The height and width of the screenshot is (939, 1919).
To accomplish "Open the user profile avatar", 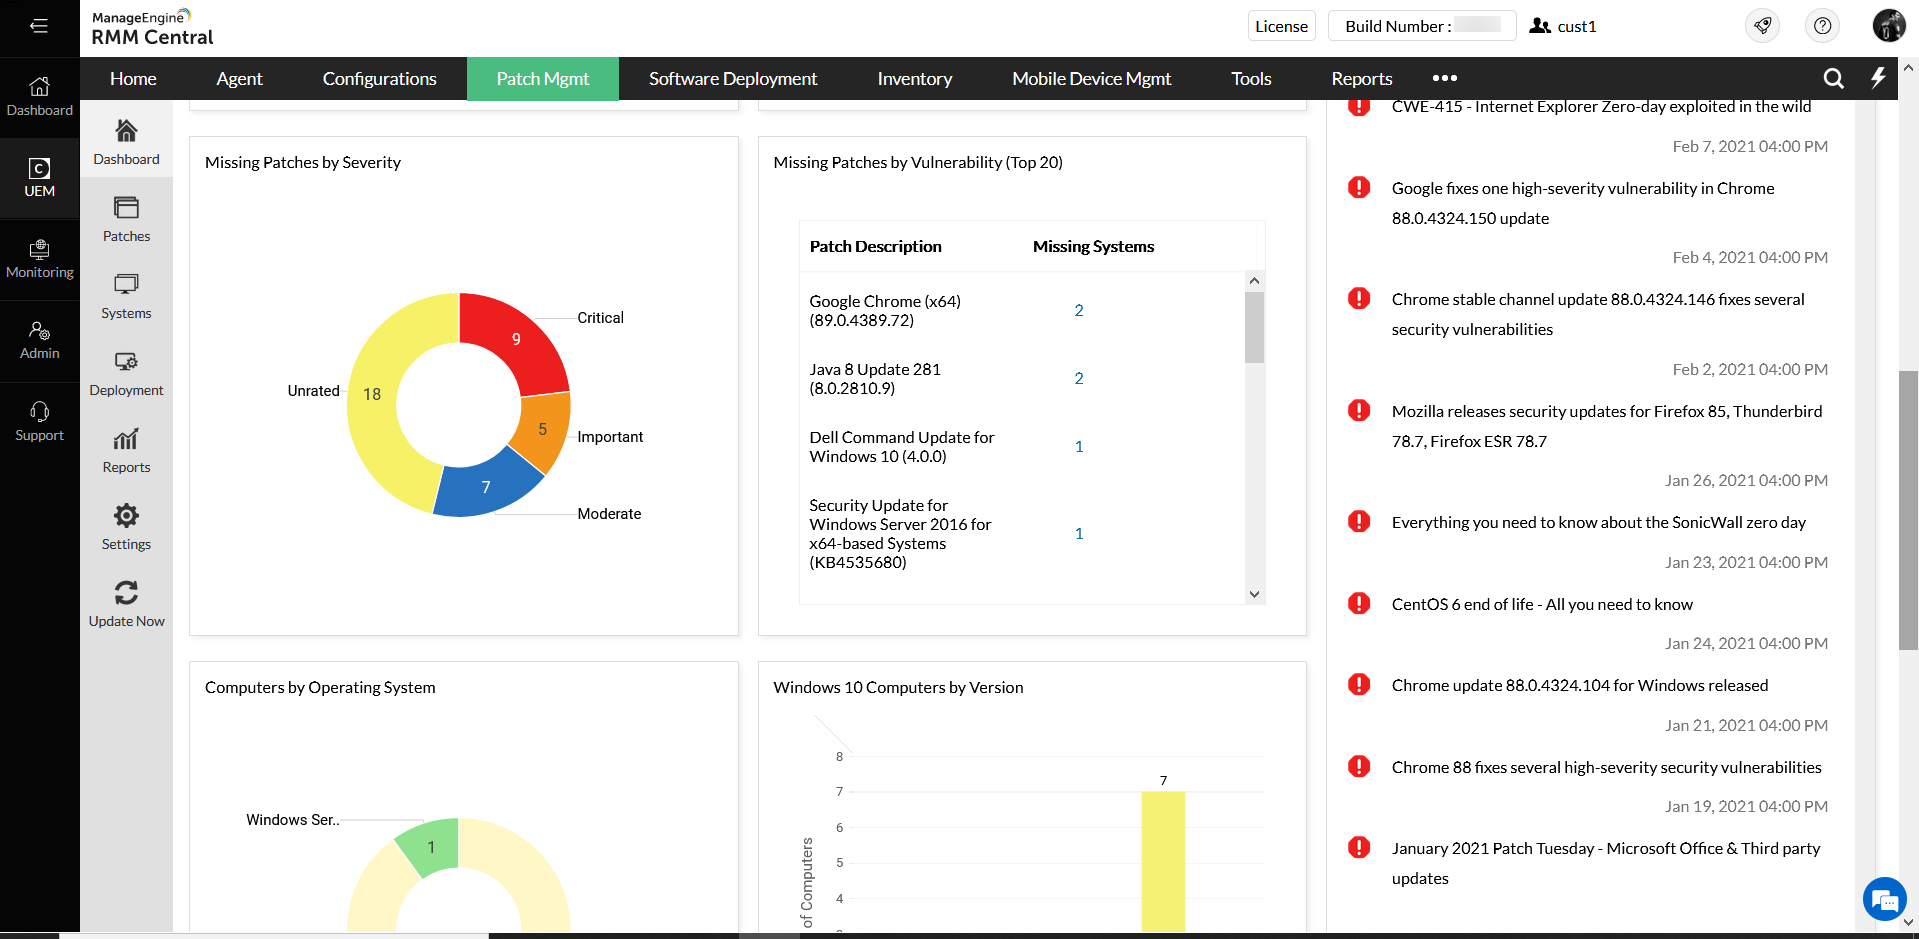I will [1888, 26].
